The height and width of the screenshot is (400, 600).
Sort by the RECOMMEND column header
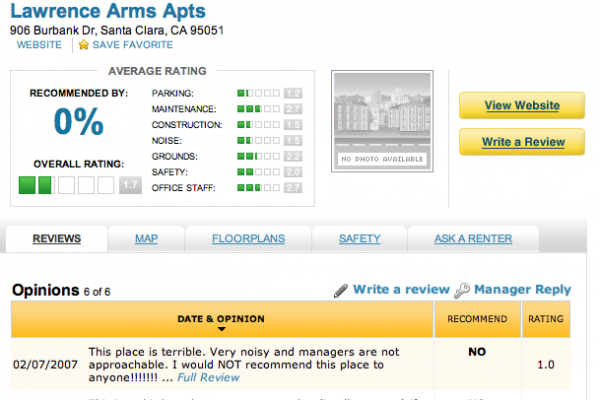tap(476, 319)
